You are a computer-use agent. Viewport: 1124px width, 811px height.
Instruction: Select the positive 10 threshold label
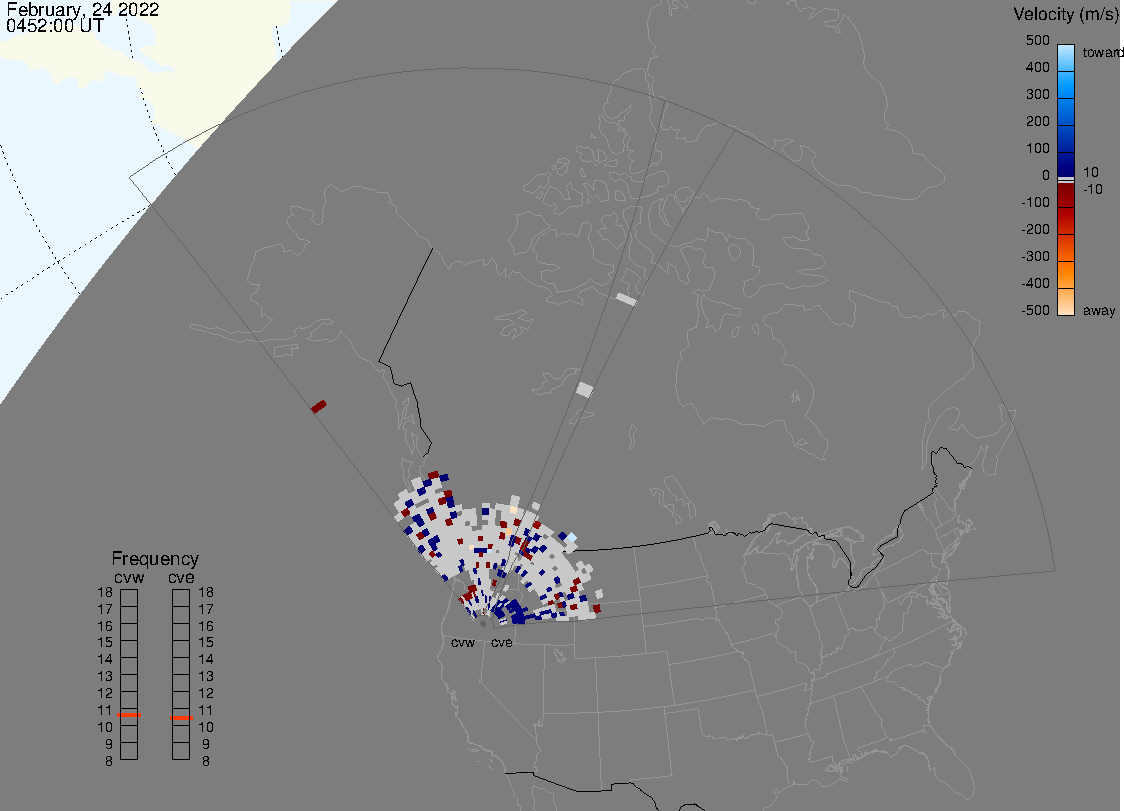click(x=1091, y=172)
